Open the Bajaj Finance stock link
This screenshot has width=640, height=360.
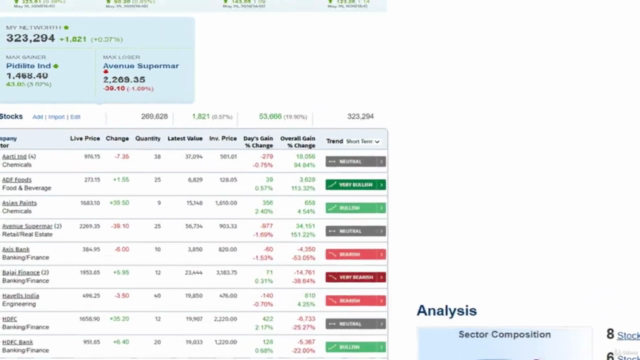[21, 273]
